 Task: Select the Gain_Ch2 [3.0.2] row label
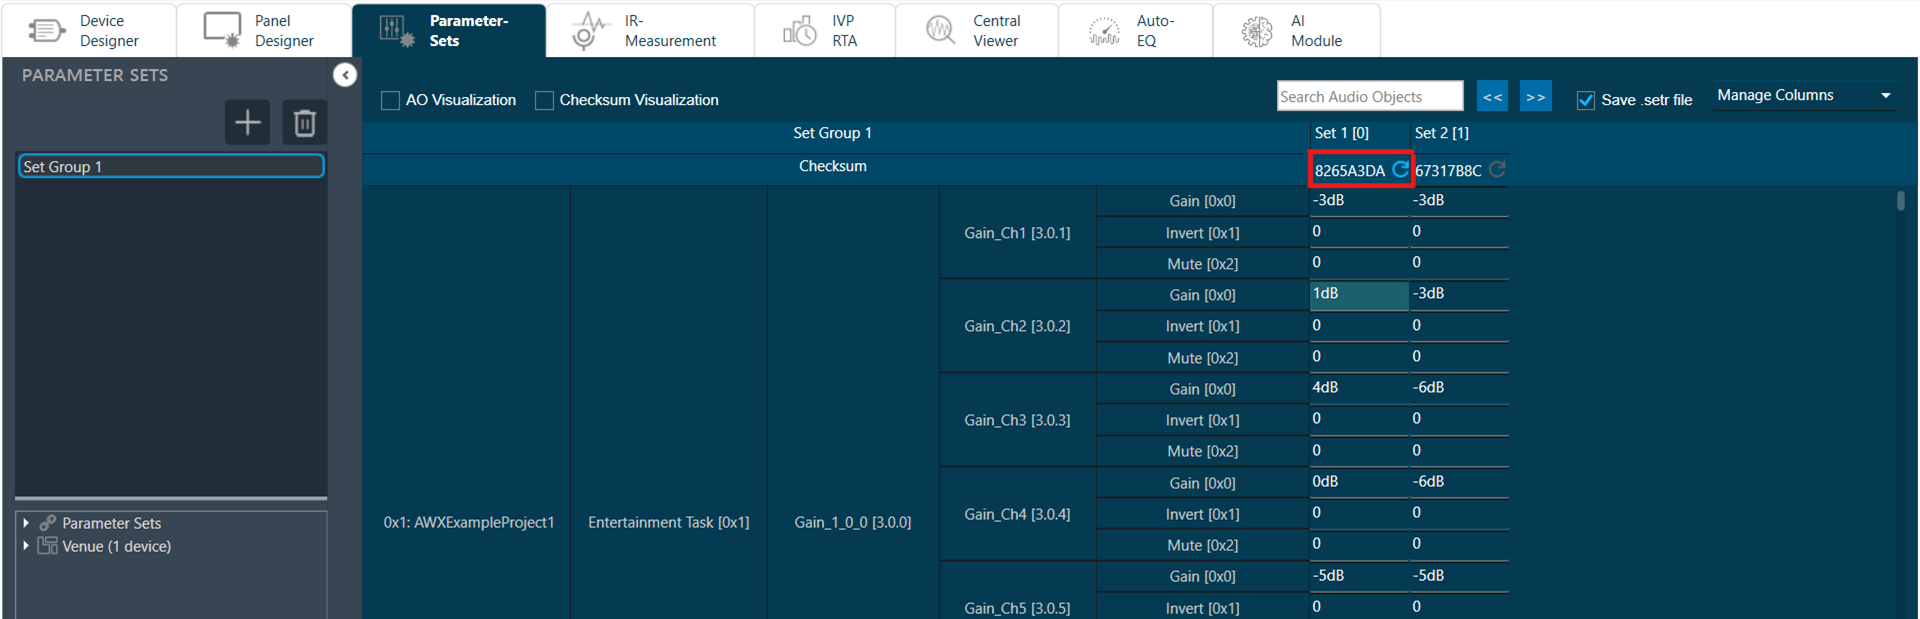1017,326
